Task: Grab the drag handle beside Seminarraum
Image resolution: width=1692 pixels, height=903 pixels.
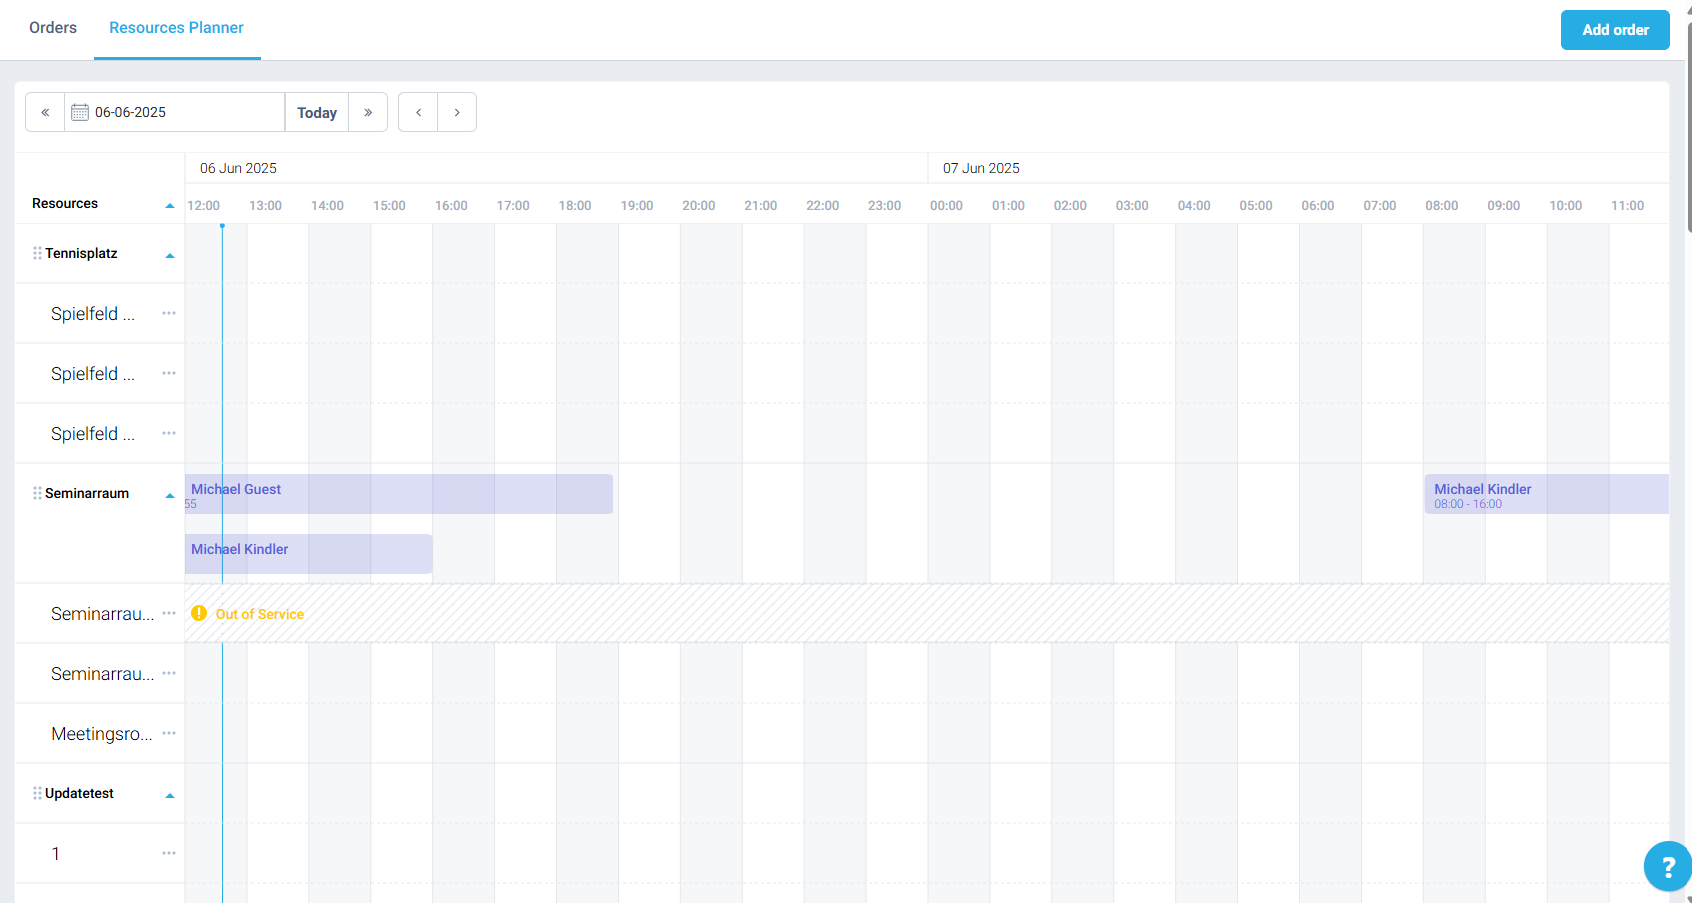Action: pyautogui.click(x=37, y=493)
